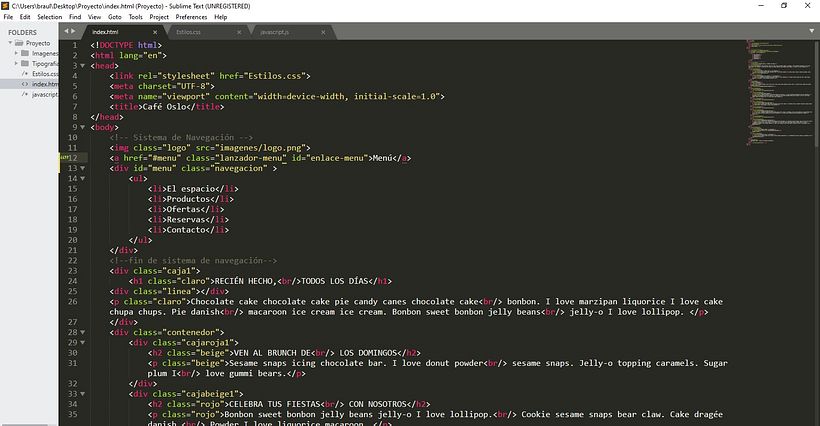Click the bookmarked line number 12

tap(72, 158)
